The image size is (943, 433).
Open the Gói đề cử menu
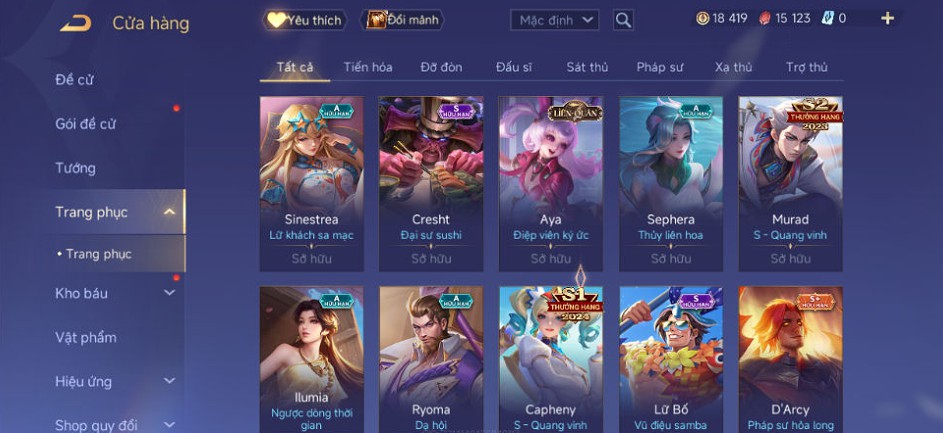point(85,124)
